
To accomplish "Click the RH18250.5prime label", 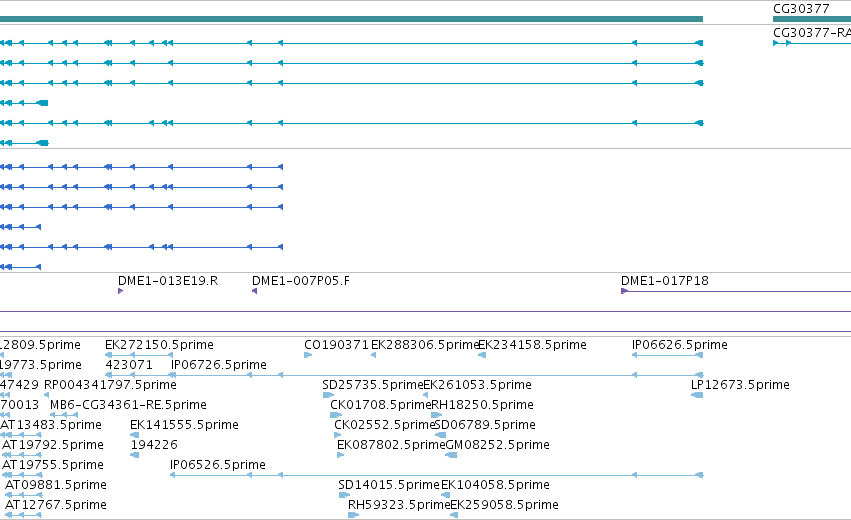I will pyautogui.click(x=482, y=405).
